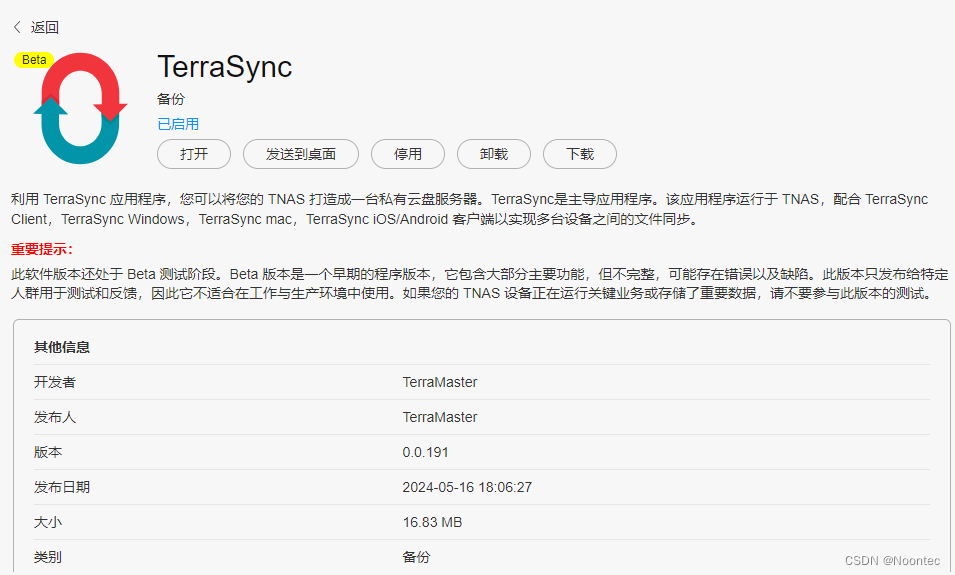The height and width of the screenshot is (575, 955).
Task: Click the release date 2024-05-16 18:06:27
Action: pos(466,487)
